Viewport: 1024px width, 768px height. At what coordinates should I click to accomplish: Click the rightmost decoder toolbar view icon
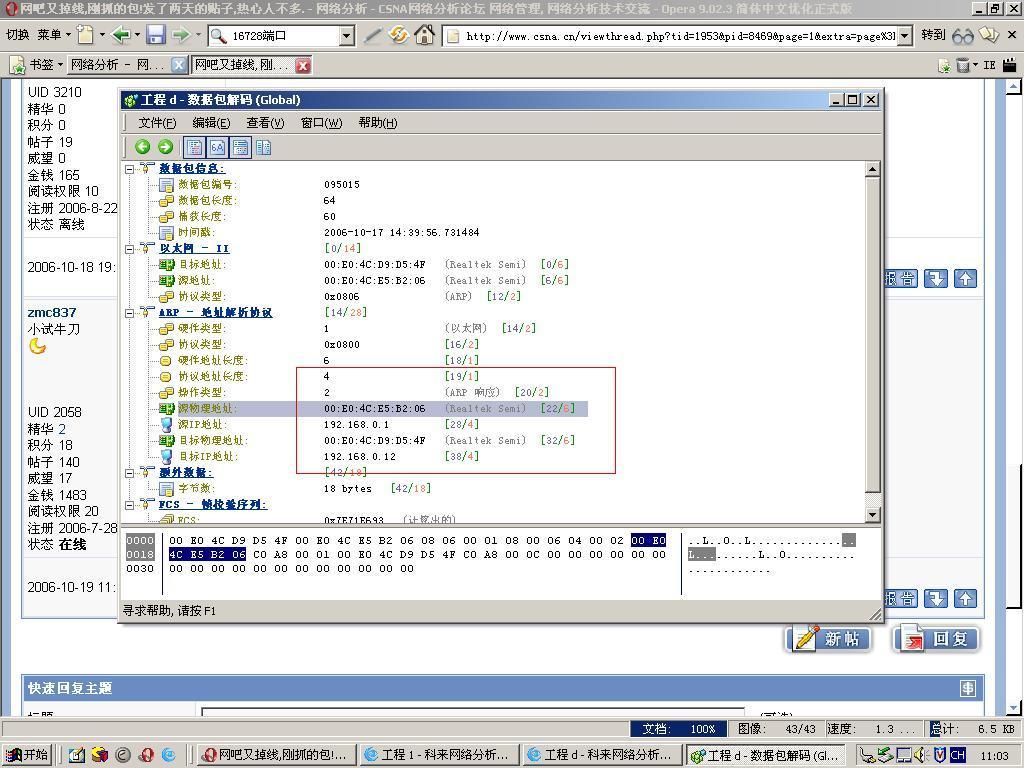[x=263, y=147]
